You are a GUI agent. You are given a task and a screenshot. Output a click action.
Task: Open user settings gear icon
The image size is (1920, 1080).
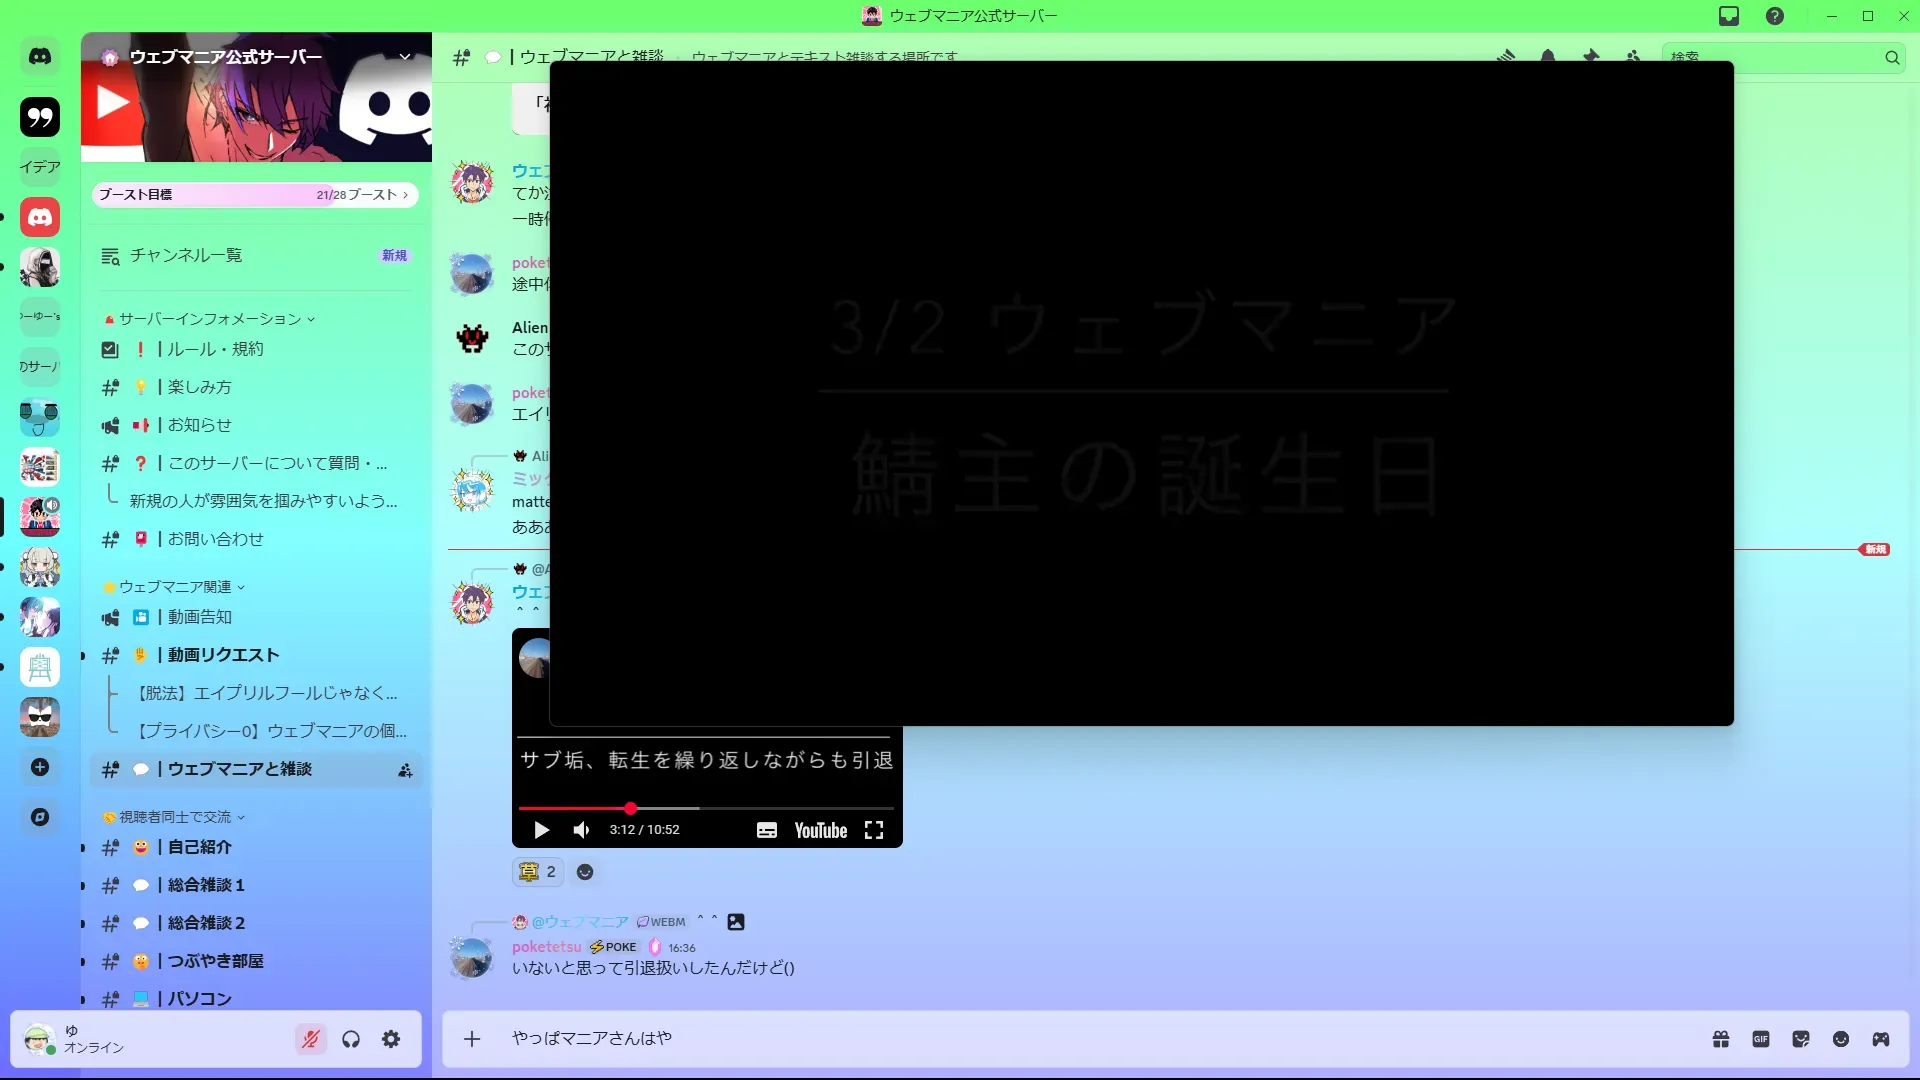pos(391,1039)
